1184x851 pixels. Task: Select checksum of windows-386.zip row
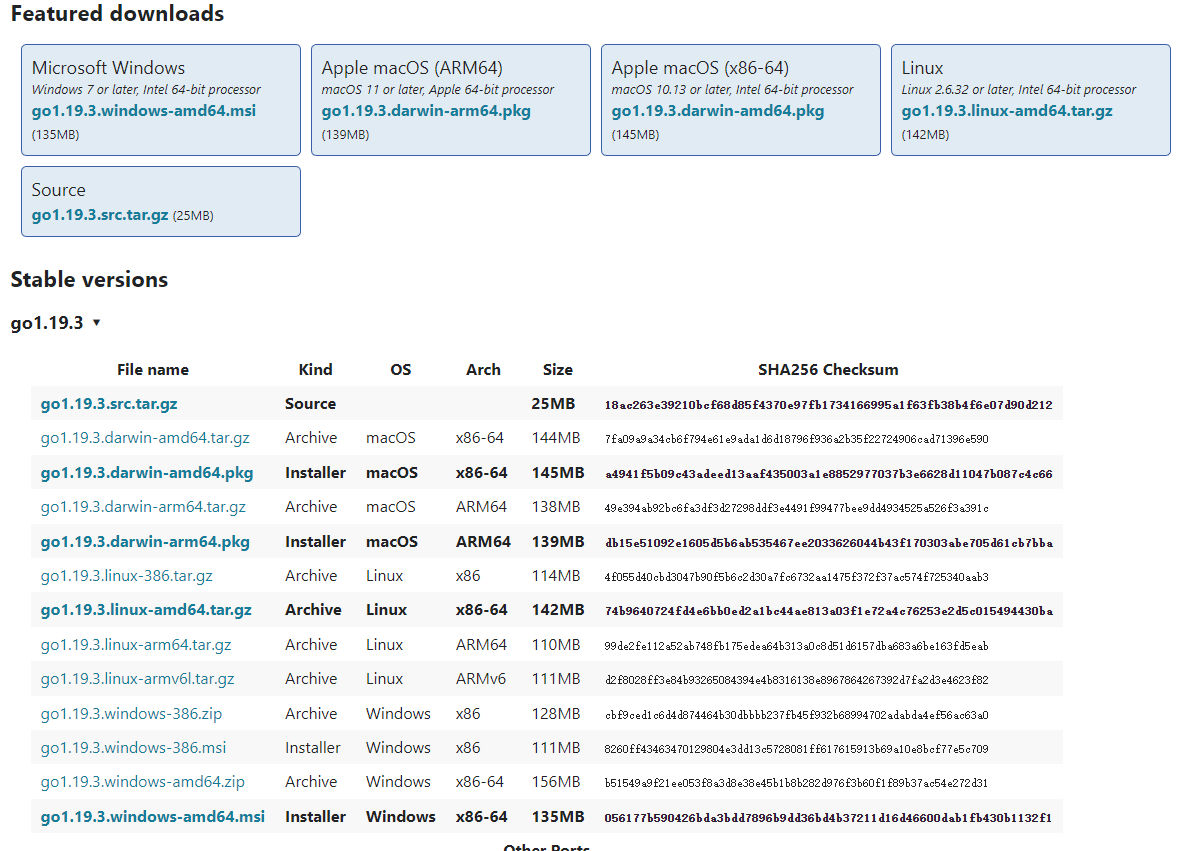click(797, 714)
